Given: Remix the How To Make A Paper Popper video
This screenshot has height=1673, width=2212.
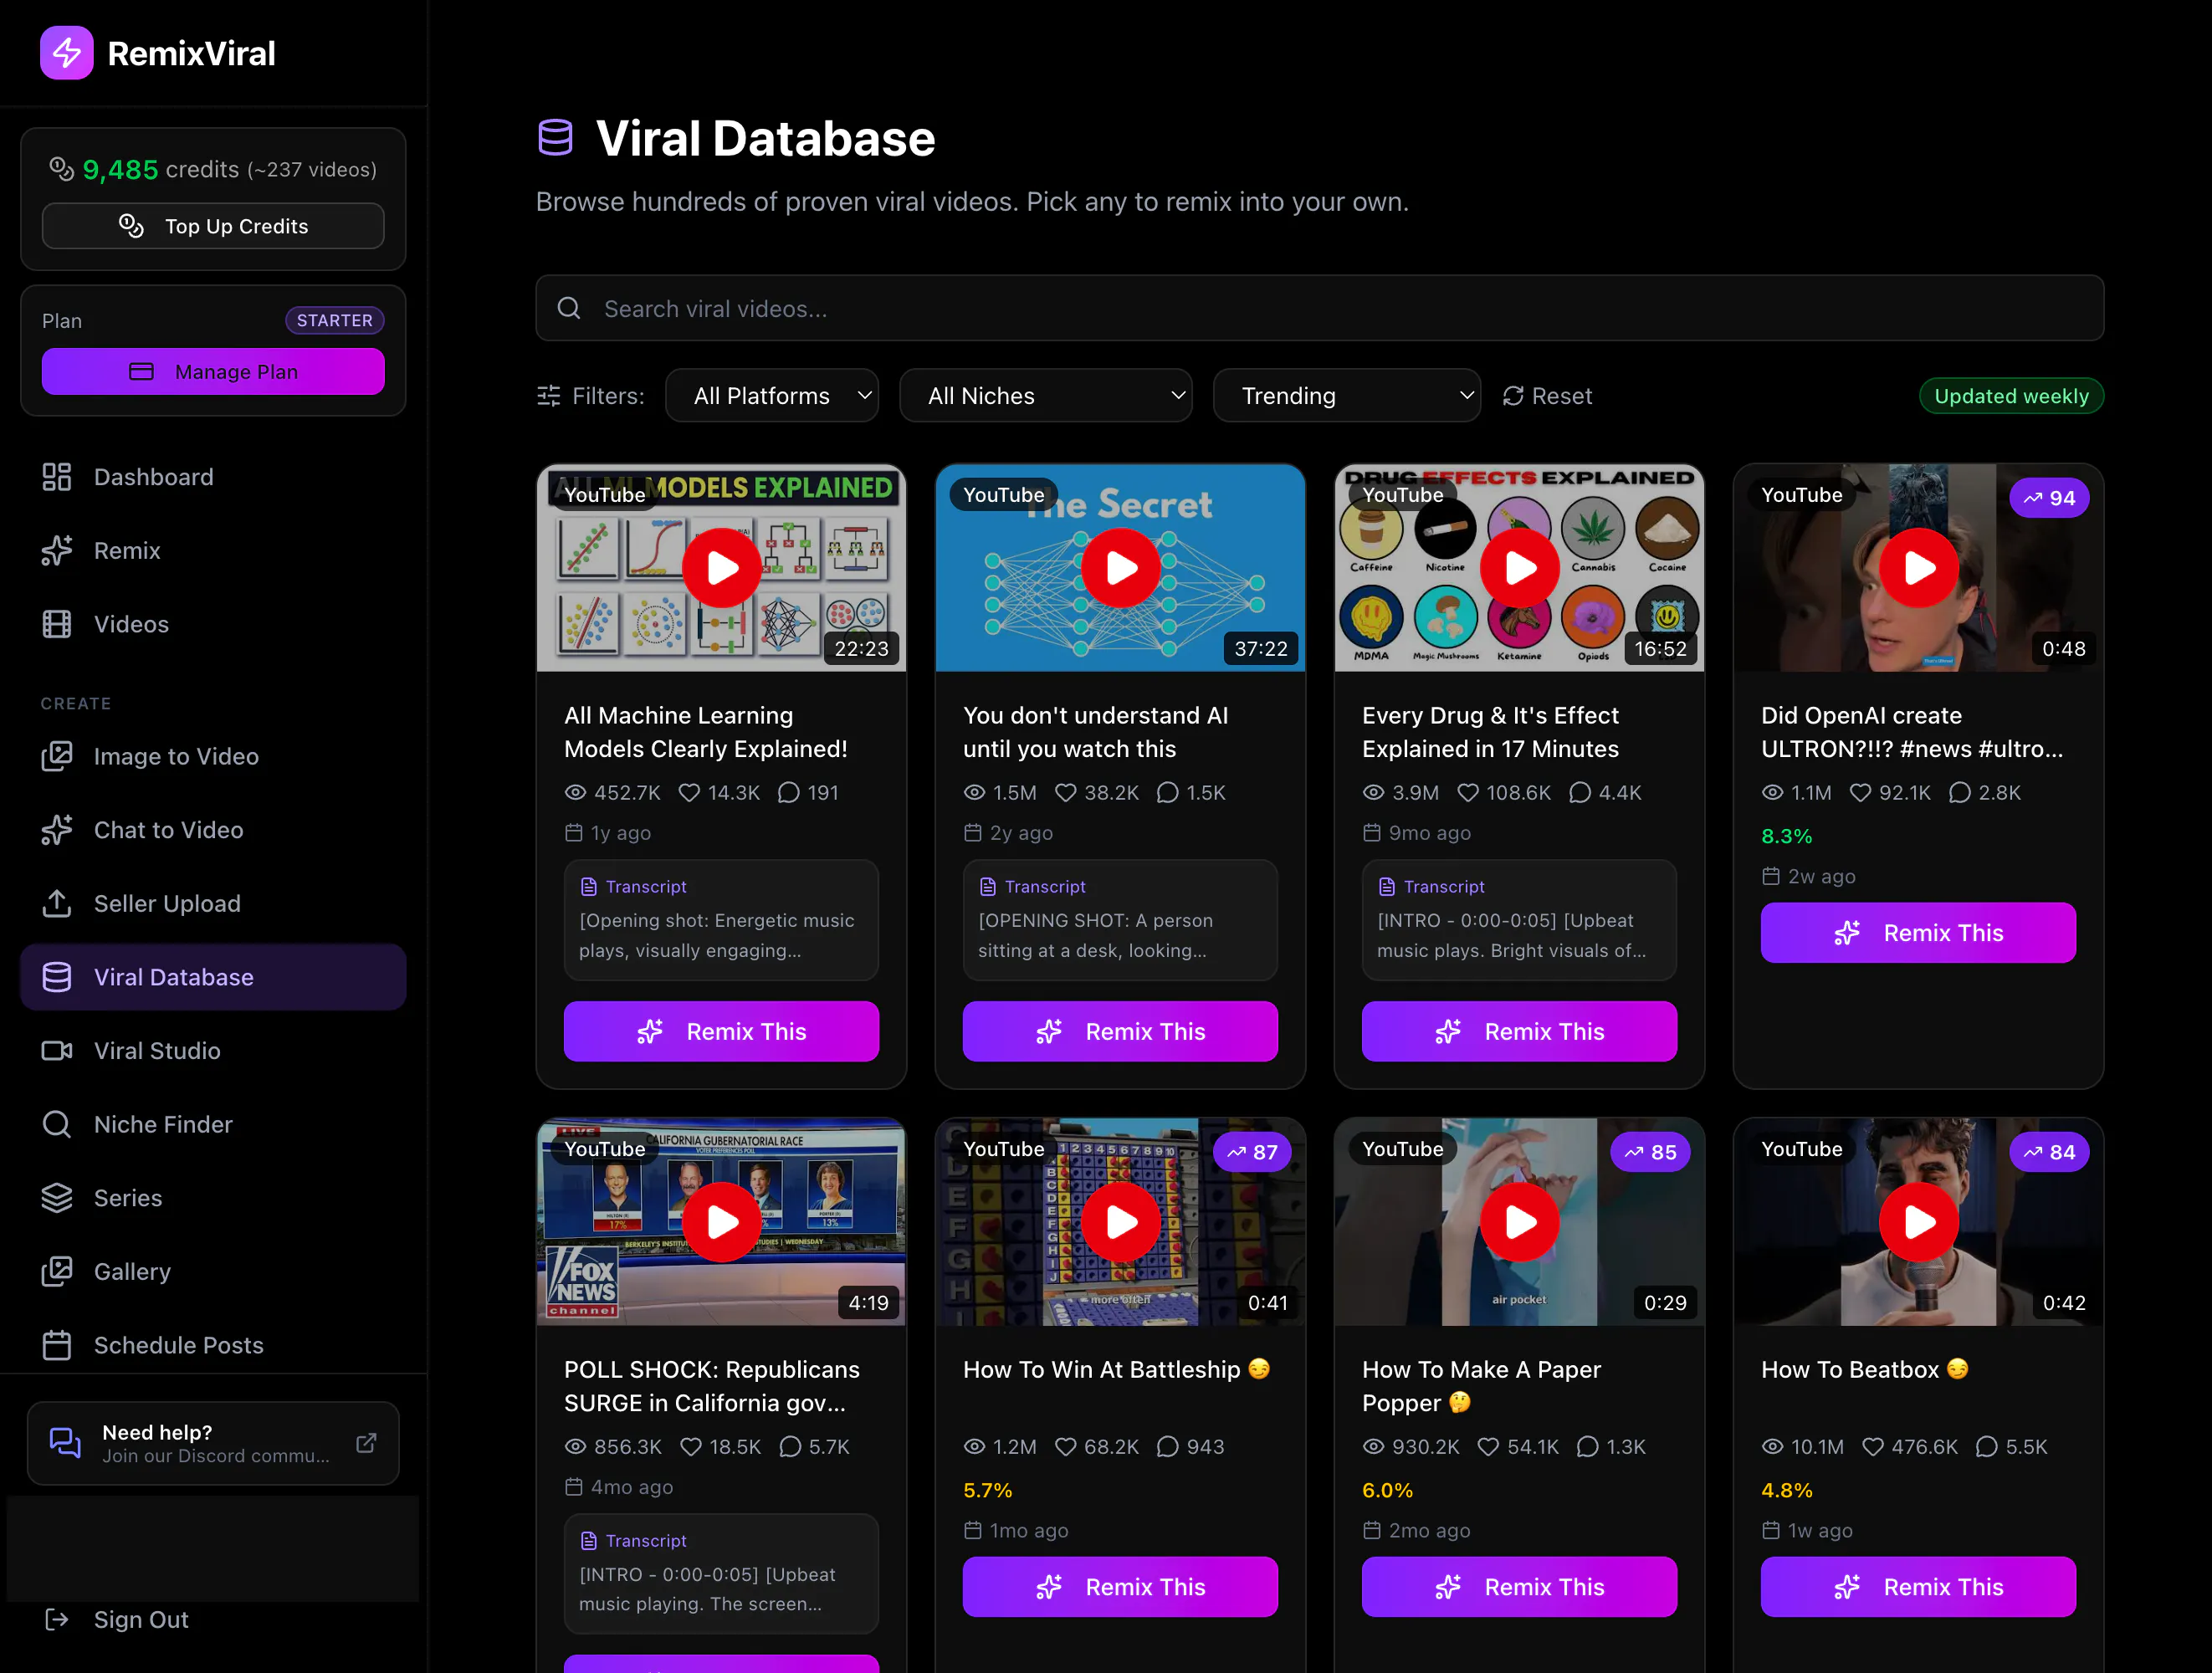Looking at the screenshot, I should tap(1520, 1587).
